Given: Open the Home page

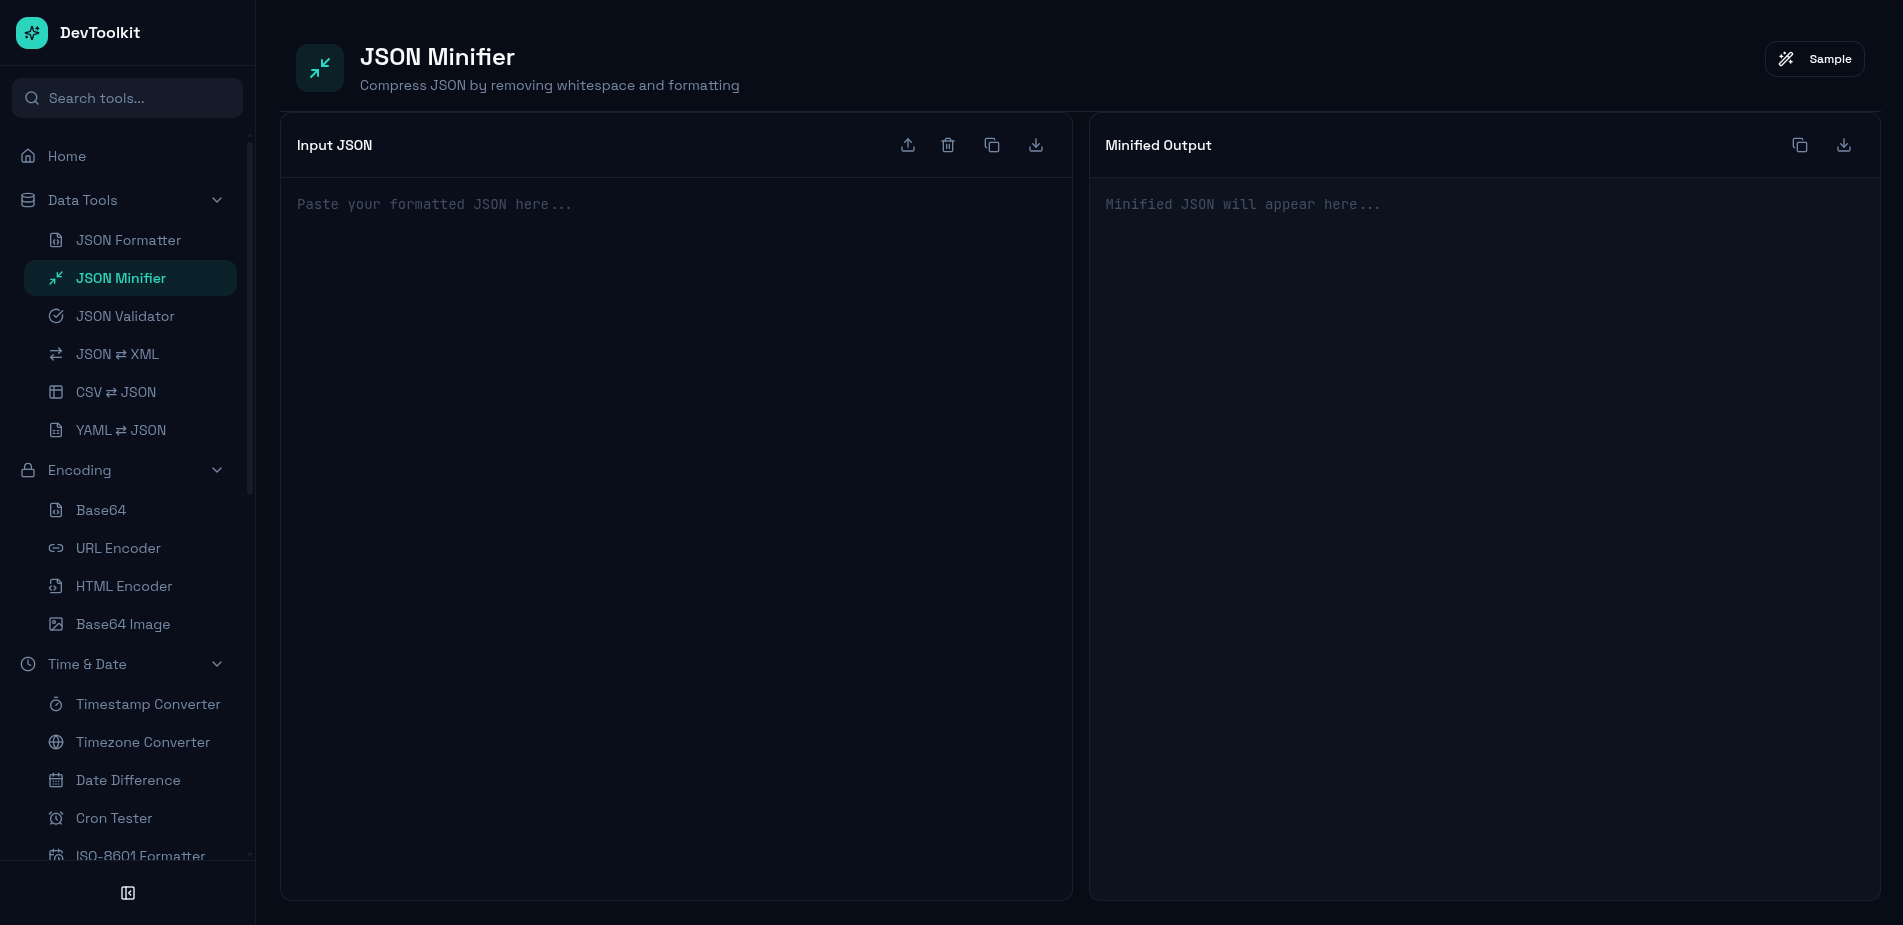Looking at the screenshot, I should click(66, 156).
